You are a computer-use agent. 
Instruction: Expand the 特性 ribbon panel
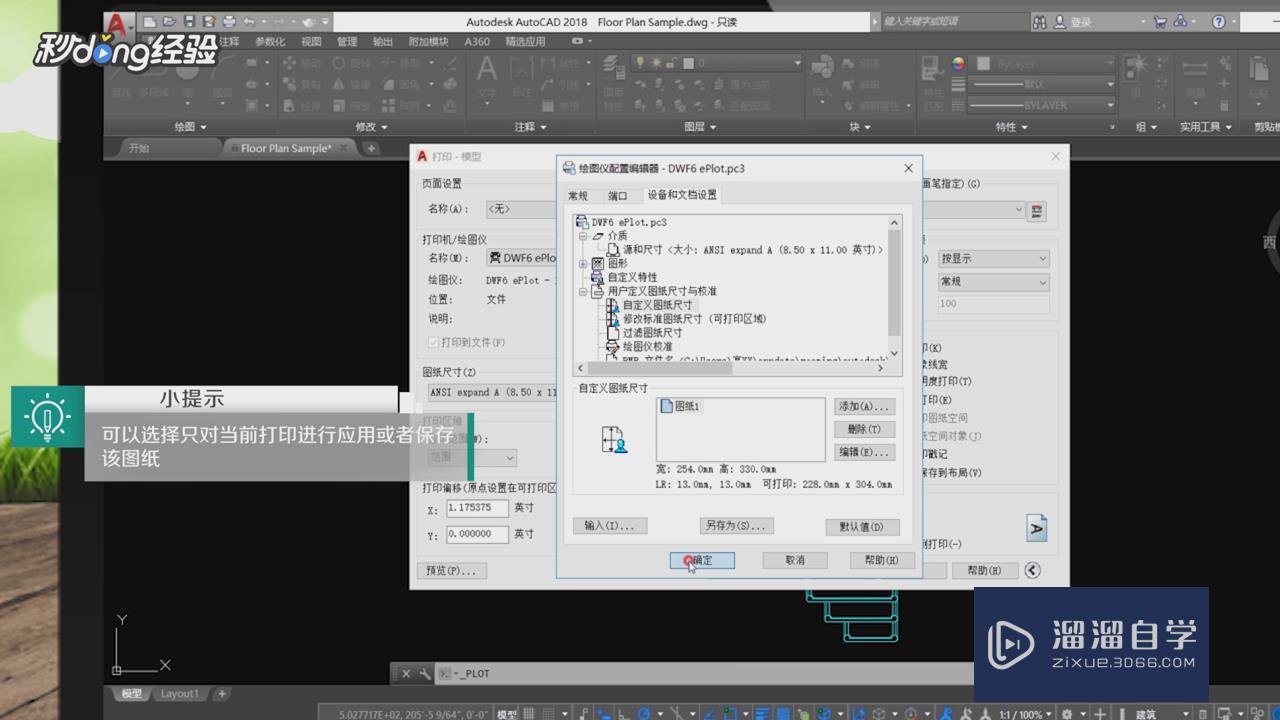pyautogui.click(x=1011, y=127)
